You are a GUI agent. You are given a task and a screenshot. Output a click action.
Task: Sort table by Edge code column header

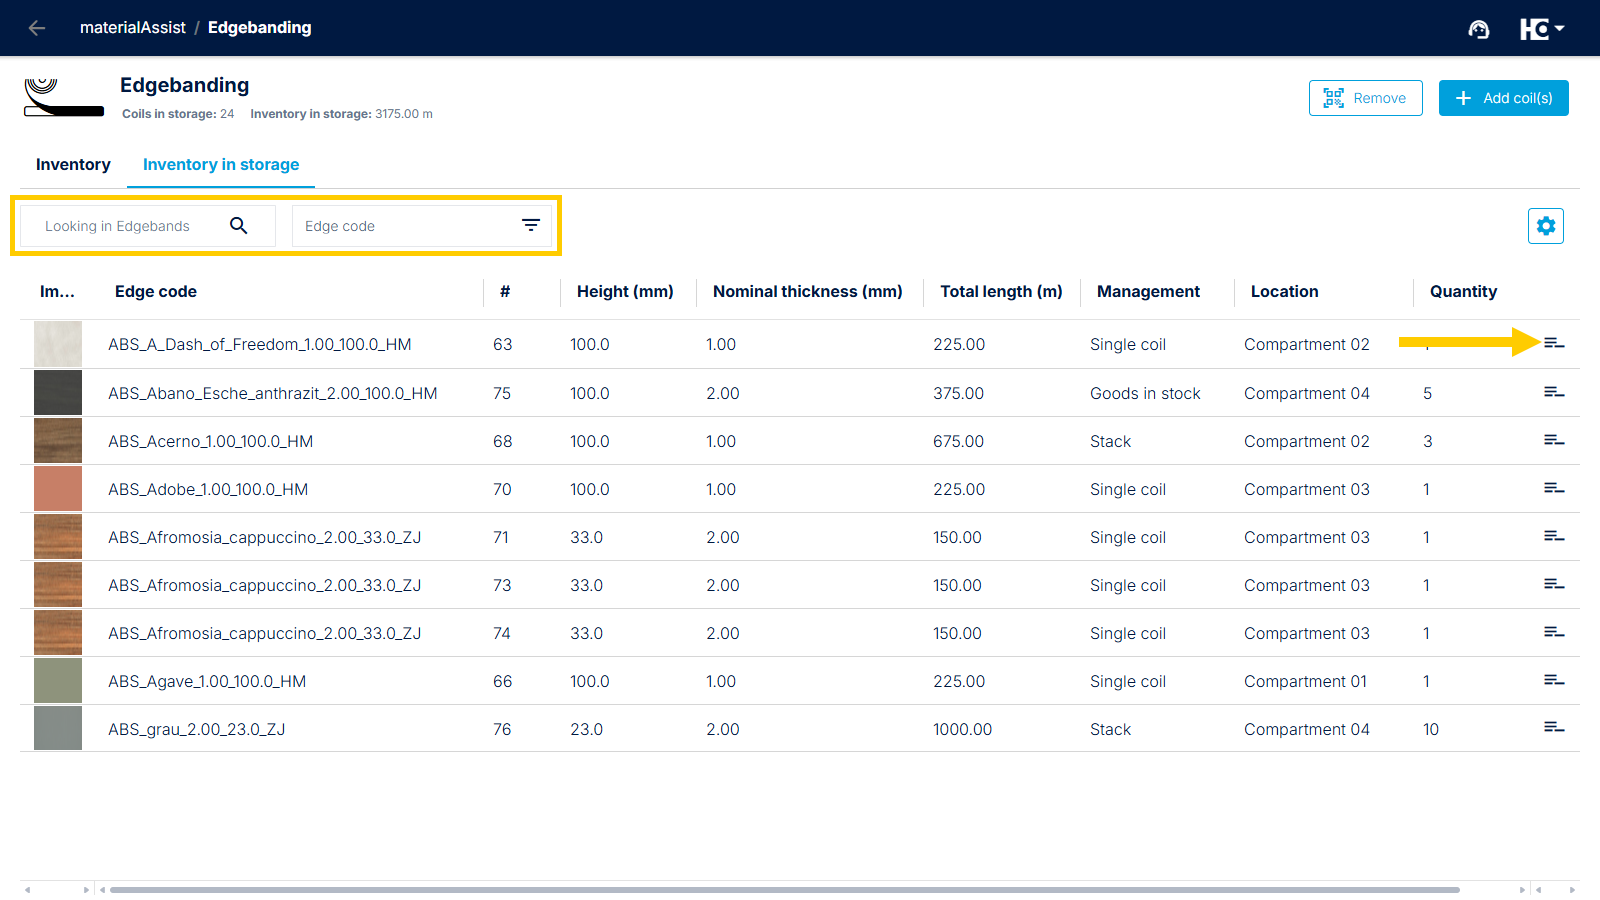pyautogui.click(x=156, y=292)
